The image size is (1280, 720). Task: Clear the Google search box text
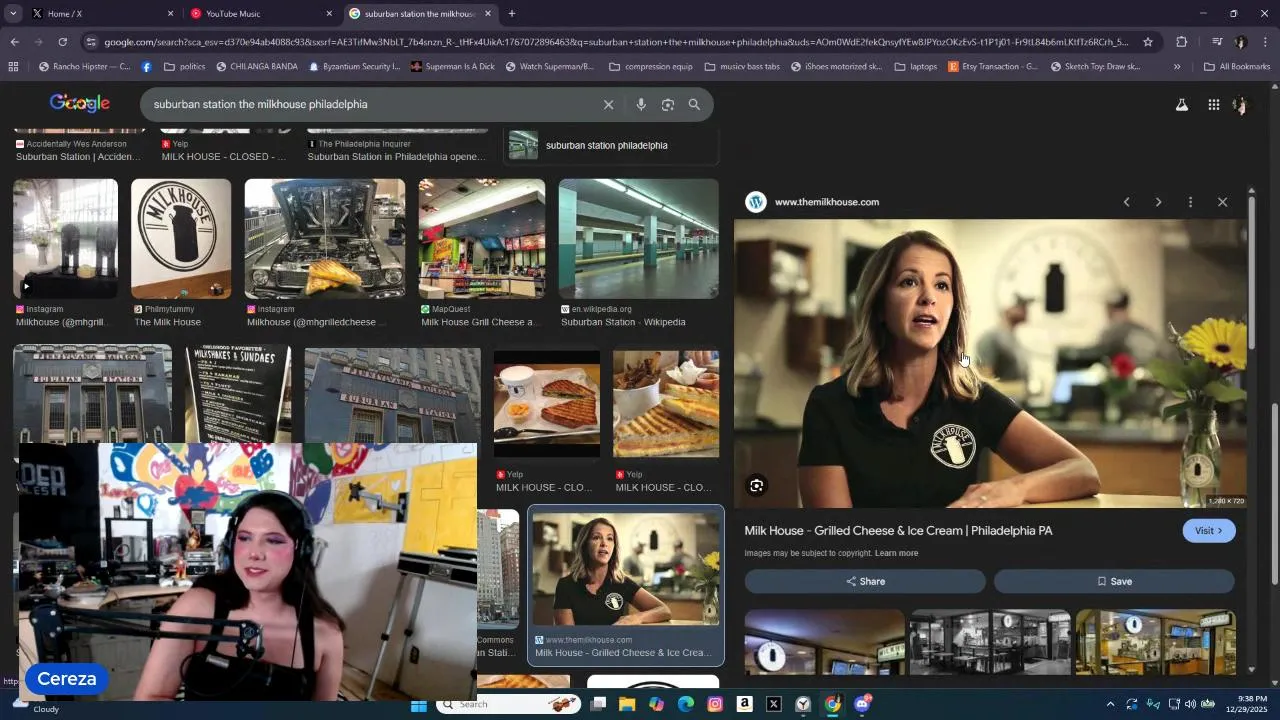[x=608, y=105]
